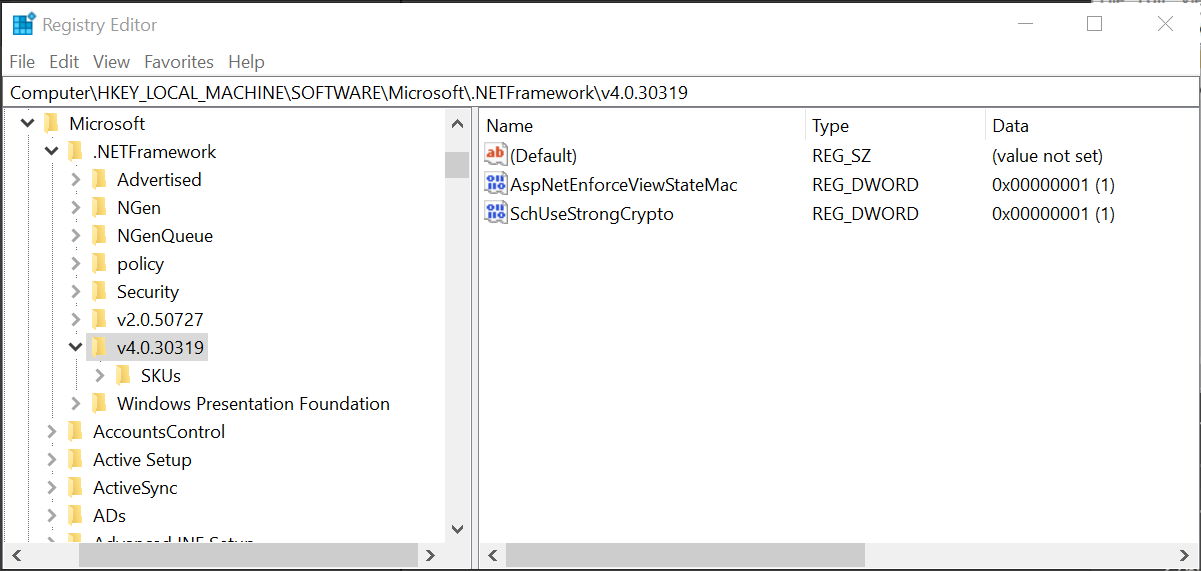This screenshot has width=1201, height=571.
Task: Expand the SKUs key
Action: pyautogui.click(x=99, y=376)
